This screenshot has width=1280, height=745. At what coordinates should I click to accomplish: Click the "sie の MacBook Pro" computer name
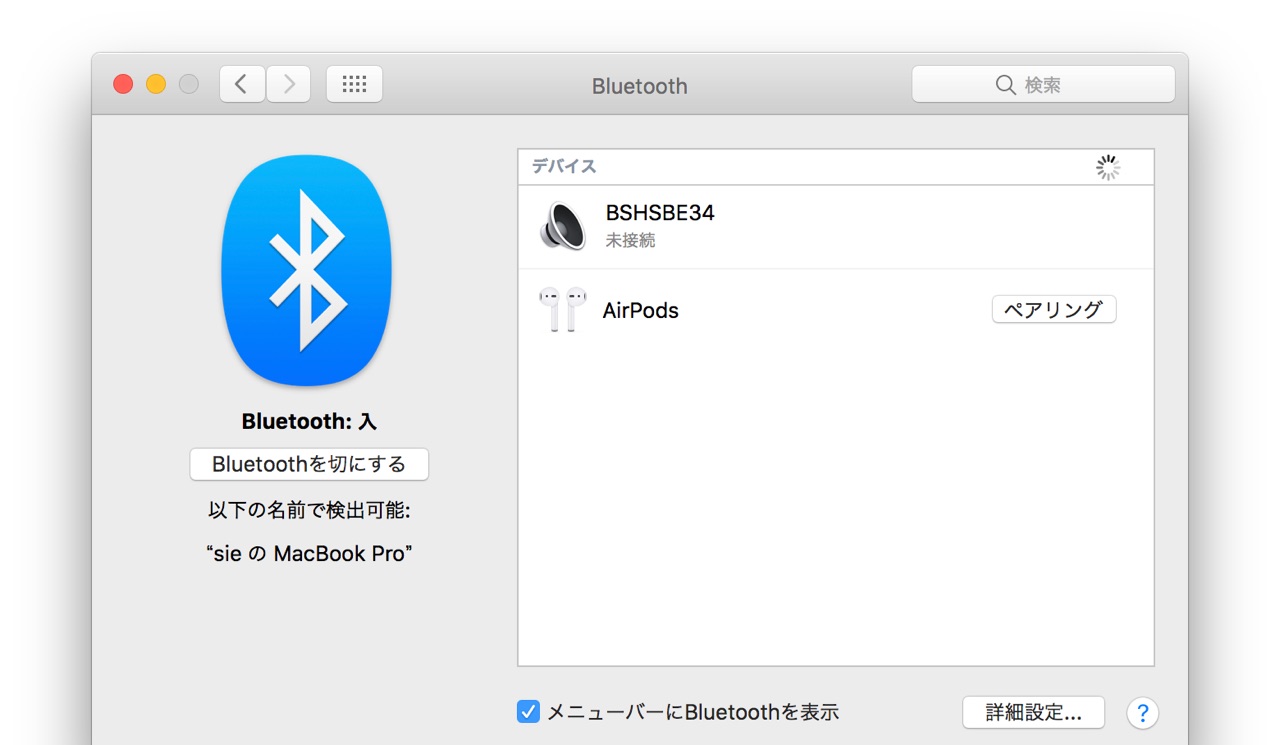point(309,554)
